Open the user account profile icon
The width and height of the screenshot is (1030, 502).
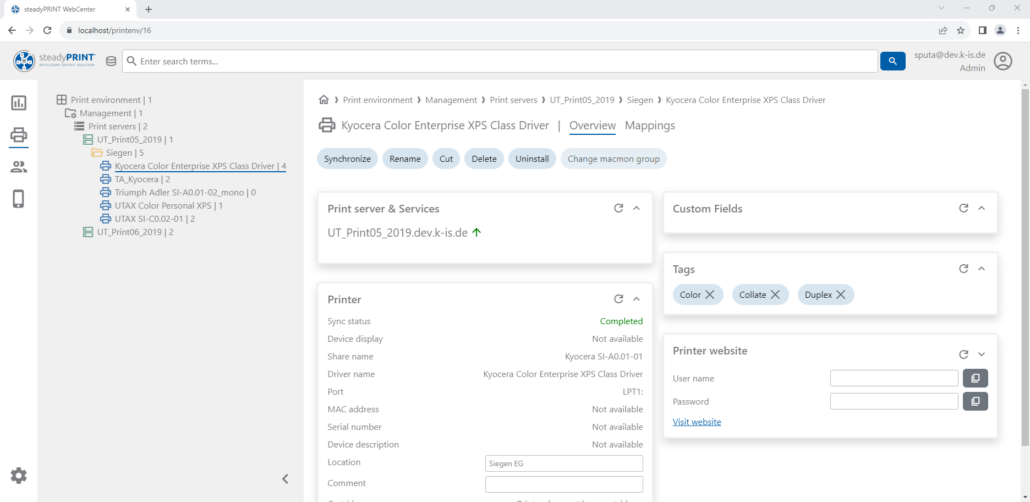1002,61
